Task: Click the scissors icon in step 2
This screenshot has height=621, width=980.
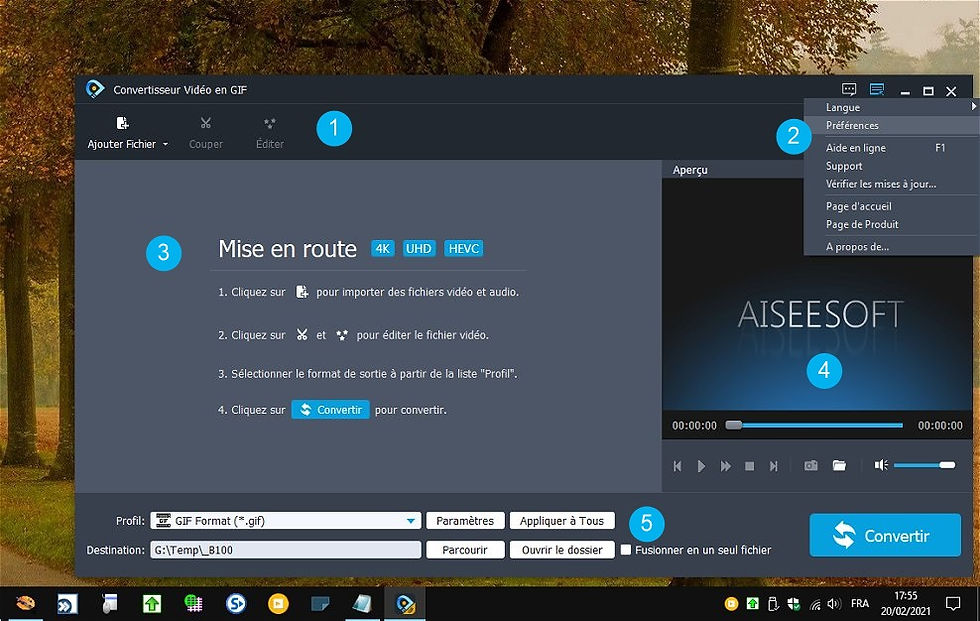Action: (x=302, y=335)
